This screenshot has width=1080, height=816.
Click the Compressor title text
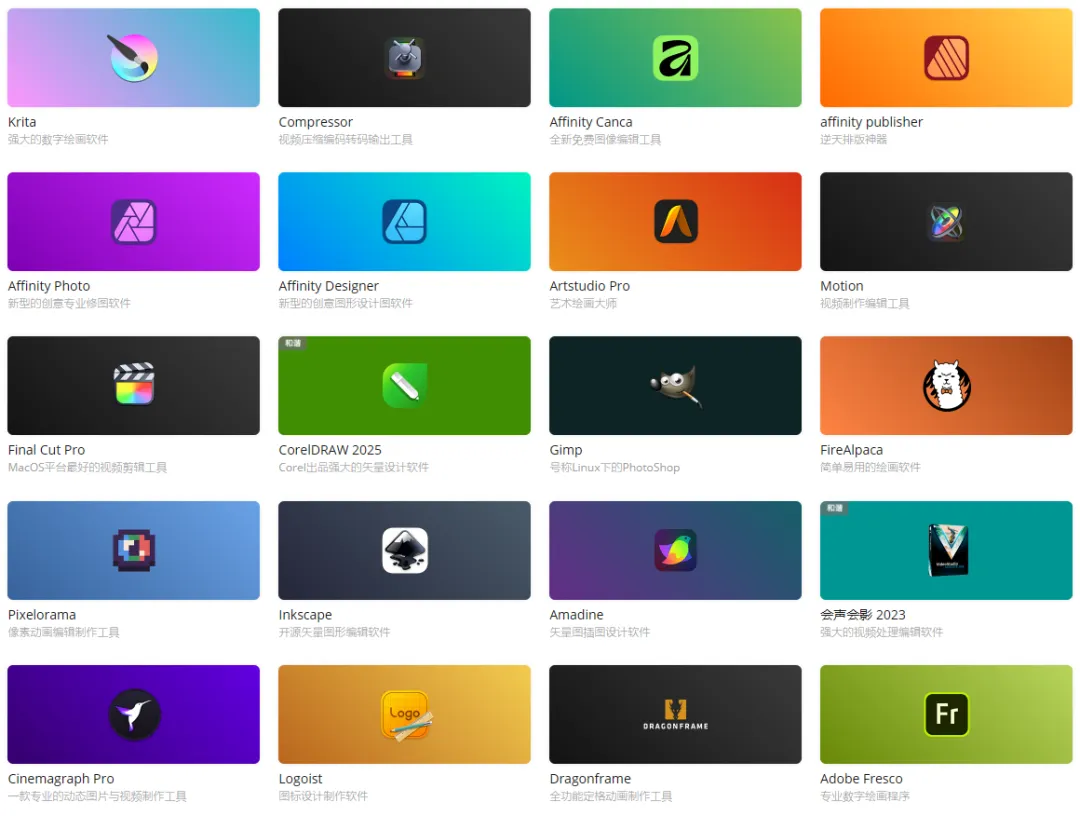point(315,122)
